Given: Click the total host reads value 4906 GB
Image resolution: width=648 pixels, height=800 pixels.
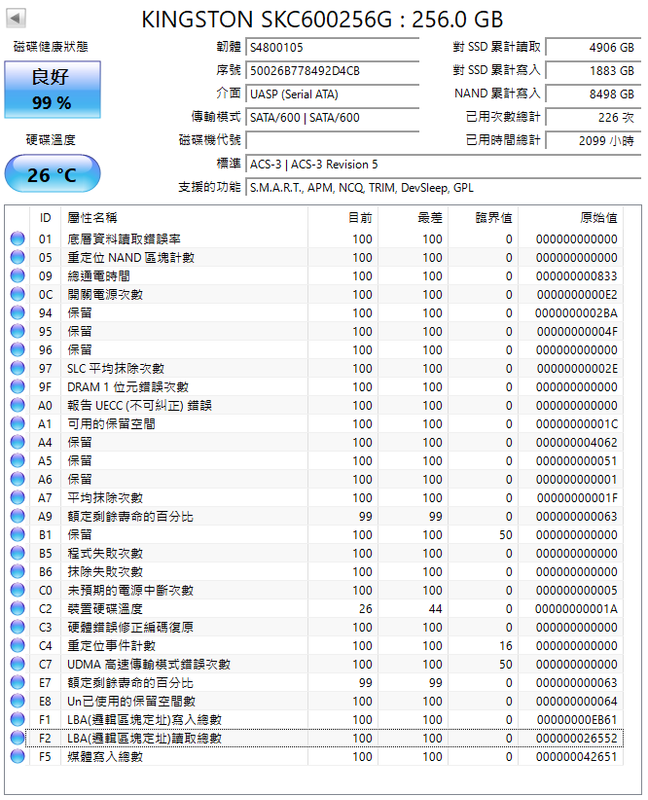Looking at the screenshot, I should [x=593, y=47].
